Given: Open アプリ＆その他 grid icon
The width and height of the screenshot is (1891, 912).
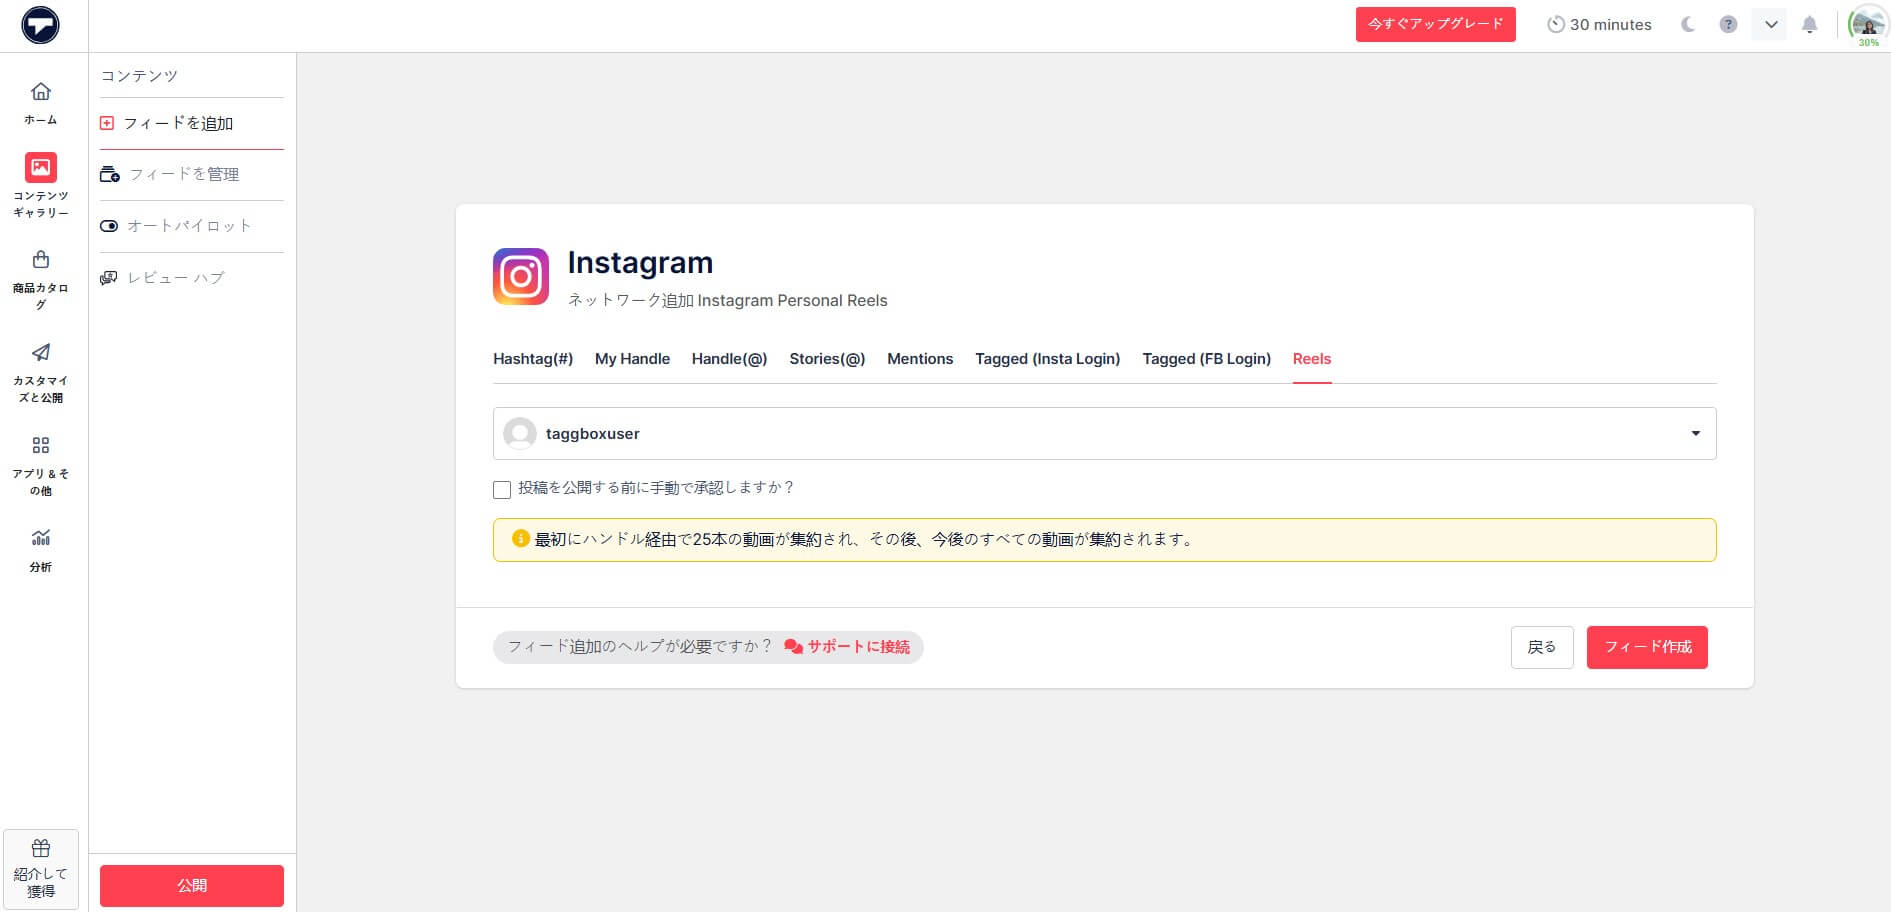Looking at the screenshot, I should point(41,445).
